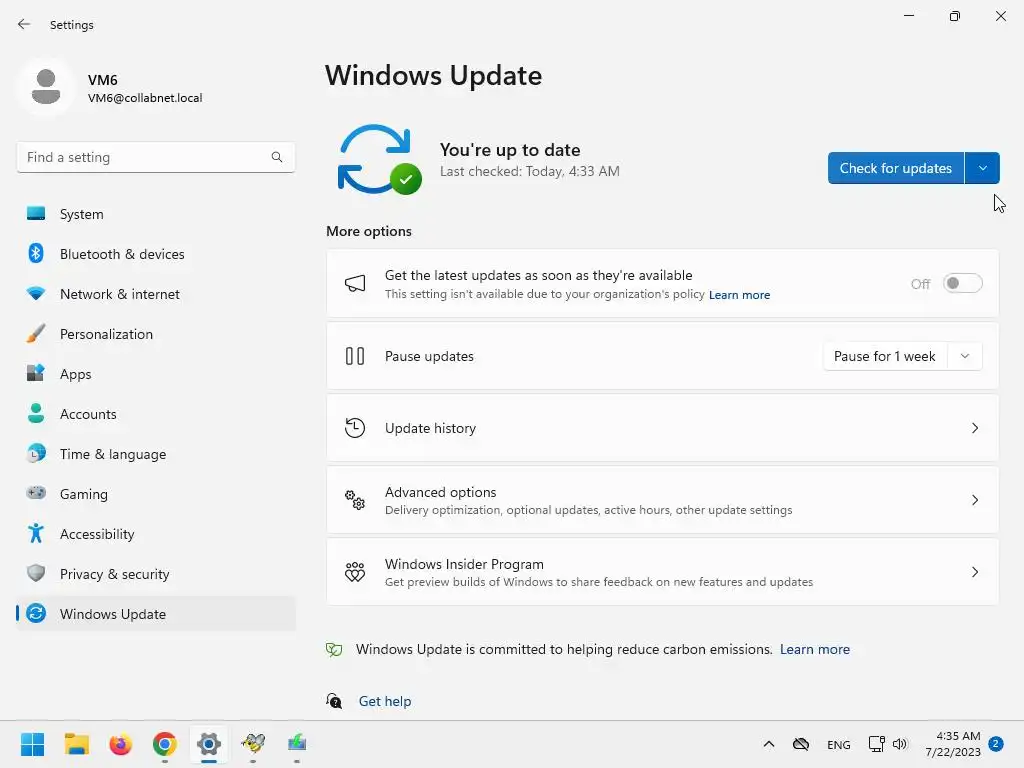The width and height of the screenshot is (1024, 768).
Task: Open Check for updates dropdown arrow
Action: pos(982,168)
